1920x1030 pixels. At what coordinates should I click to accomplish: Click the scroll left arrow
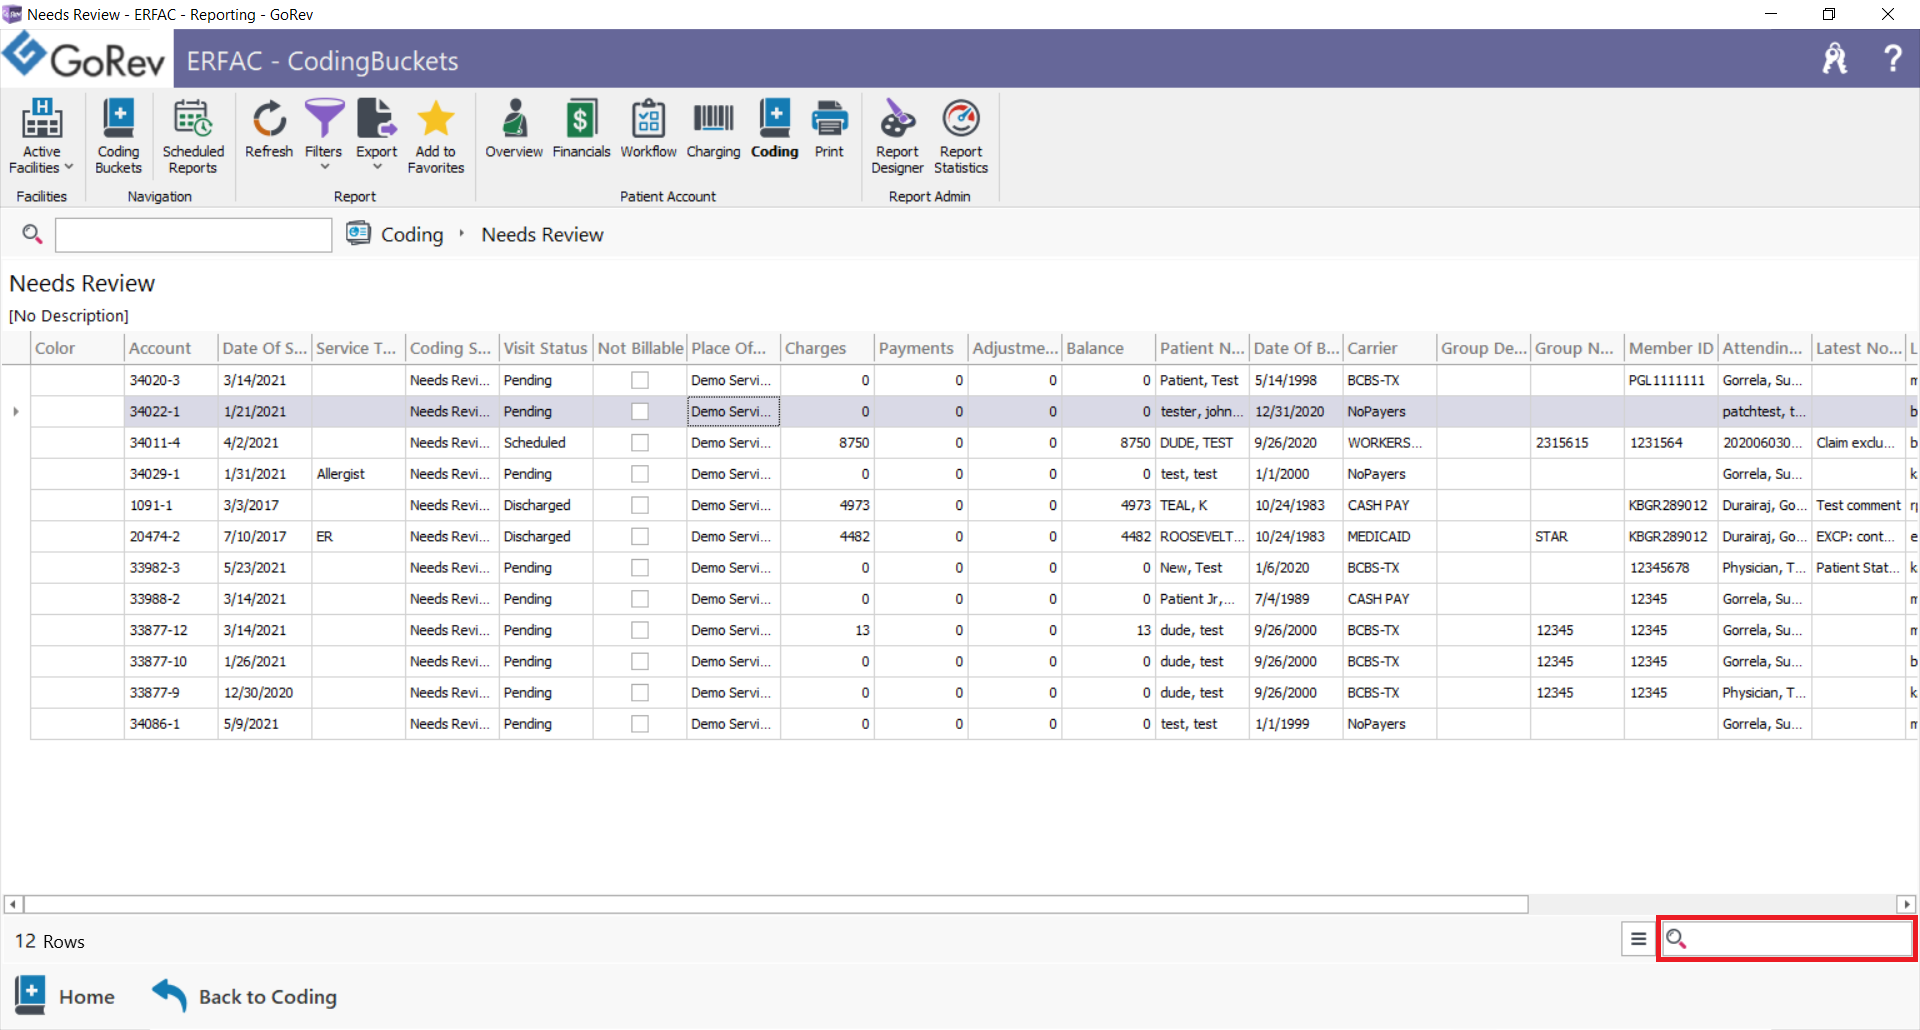(13, 904)
